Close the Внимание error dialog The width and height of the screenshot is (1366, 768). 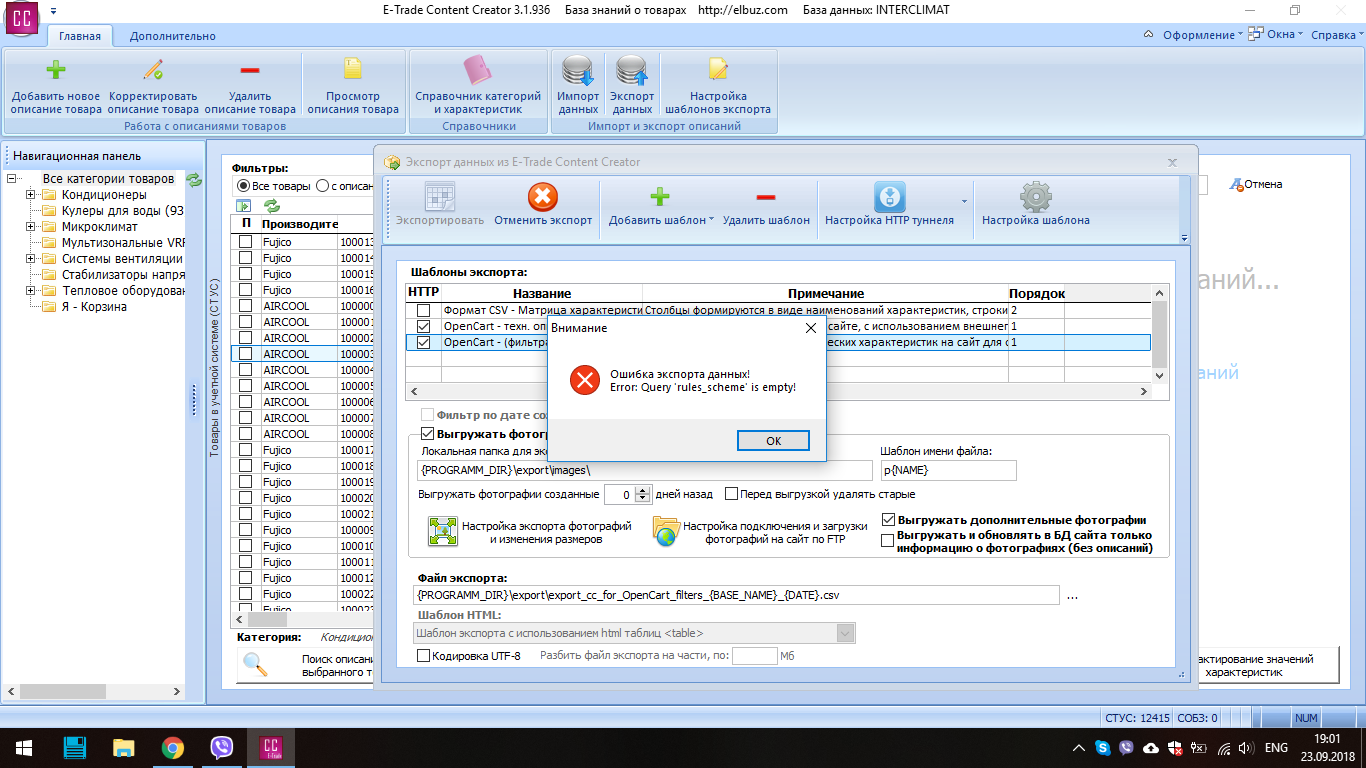(x=811, y=327)
